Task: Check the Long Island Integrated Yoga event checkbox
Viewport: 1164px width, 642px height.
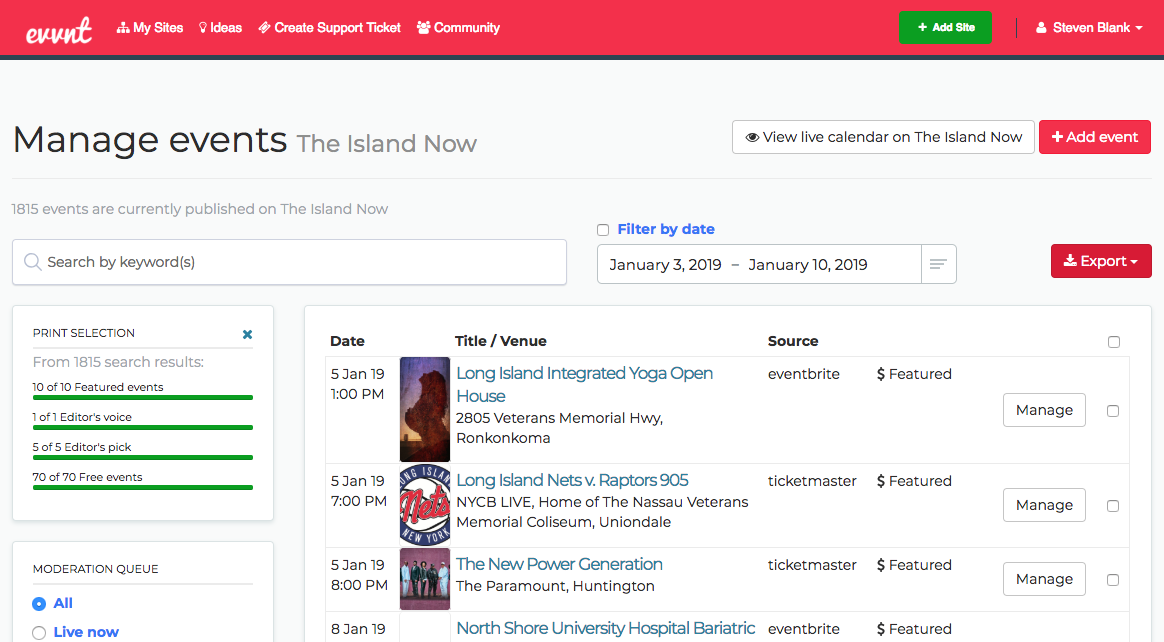Action: (x=1113, y=410)
